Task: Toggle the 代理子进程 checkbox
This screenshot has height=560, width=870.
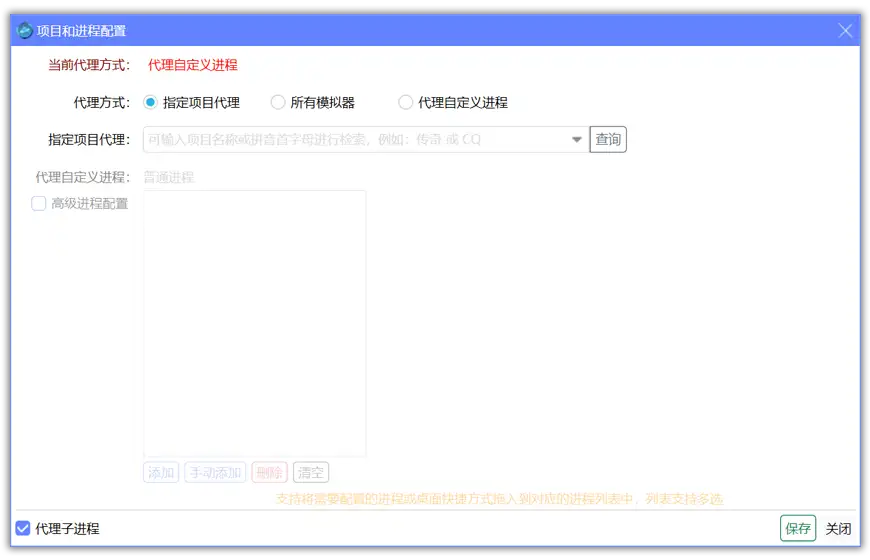Action: point(23,528)
